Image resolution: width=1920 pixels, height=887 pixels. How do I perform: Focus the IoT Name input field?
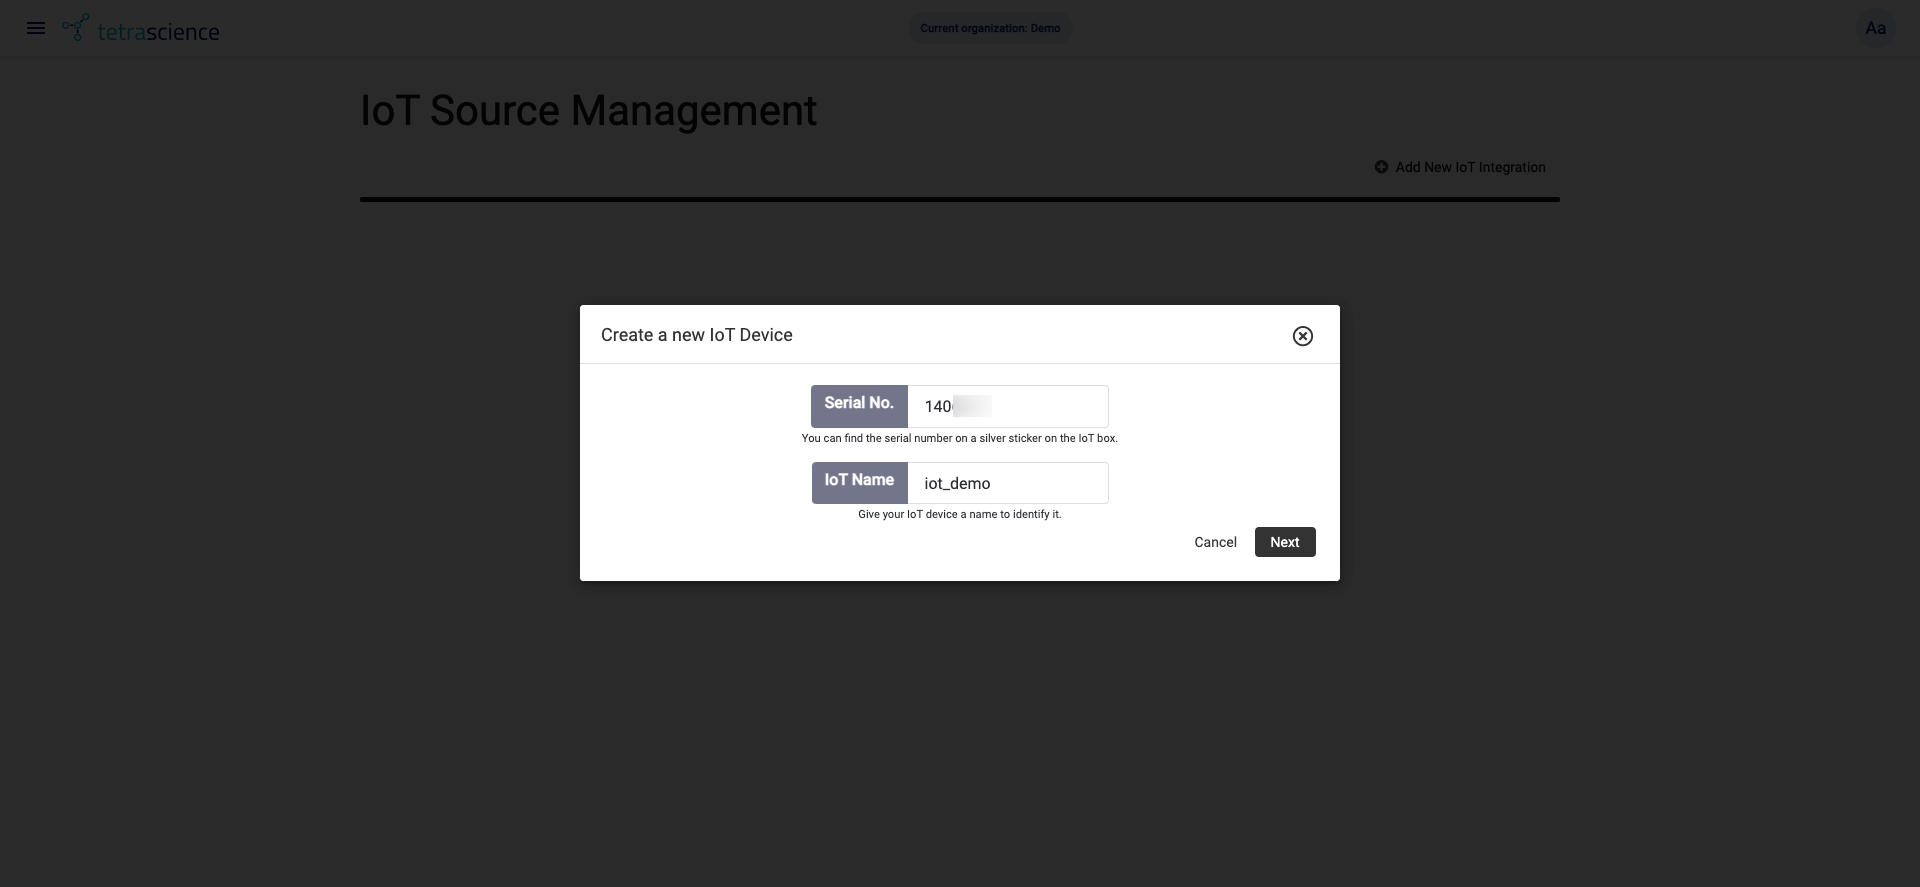point(1008,483)
